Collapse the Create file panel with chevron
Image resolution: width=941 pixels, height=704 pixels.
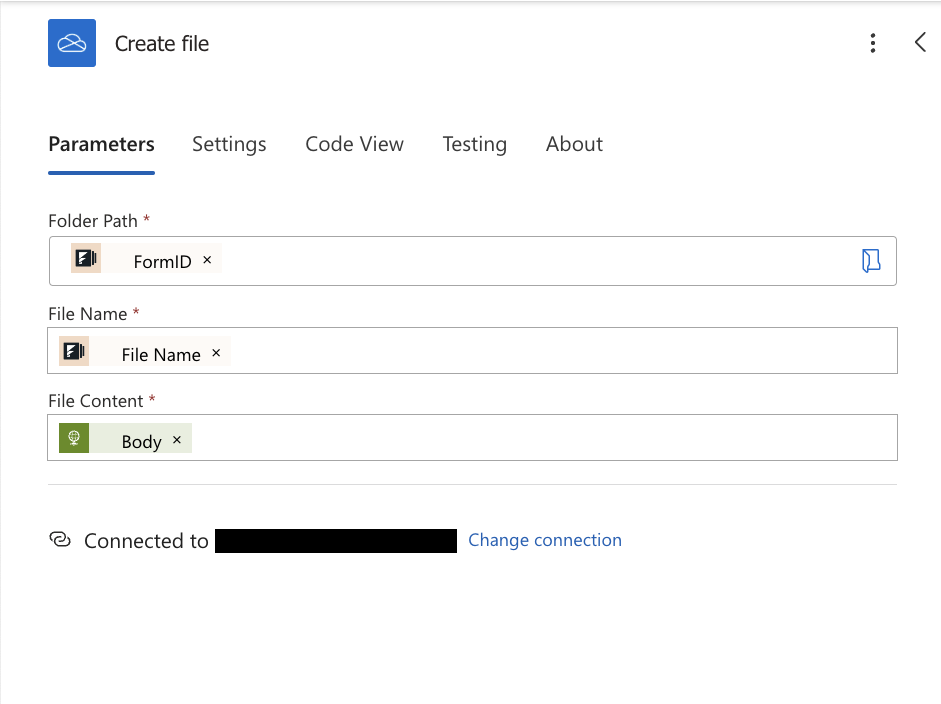coord(920,42)
